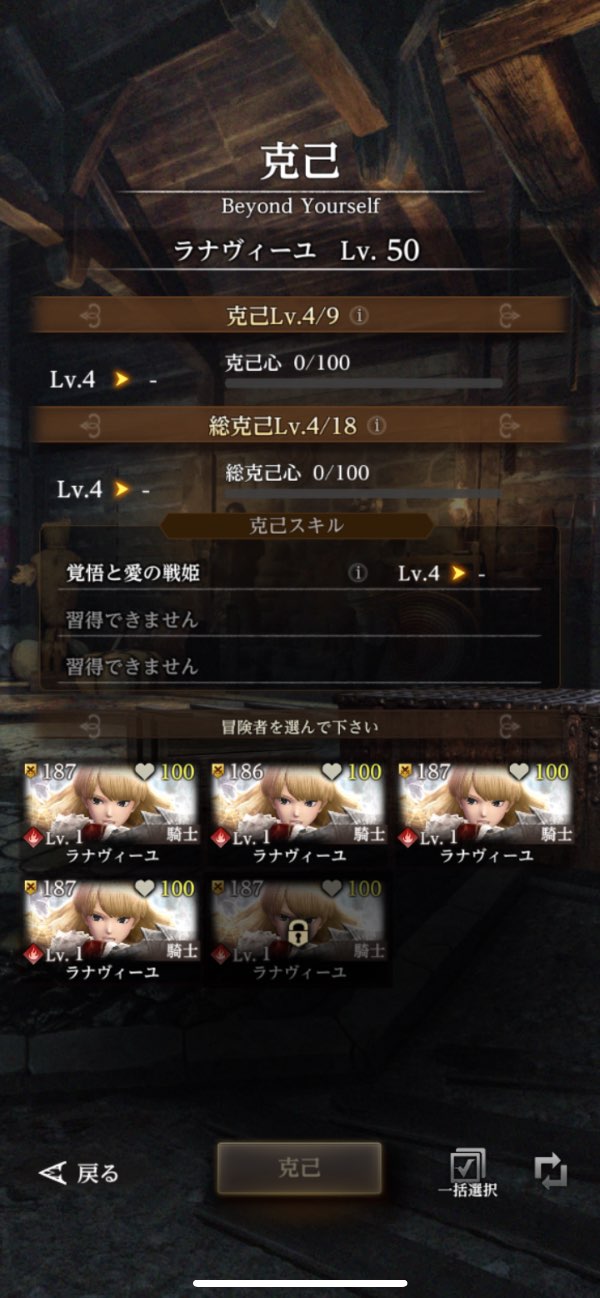The height and width of the screenshot is (1298, 600).
Task: Select the third ラナヴィーユ card in top row
Action: point(485,812)
